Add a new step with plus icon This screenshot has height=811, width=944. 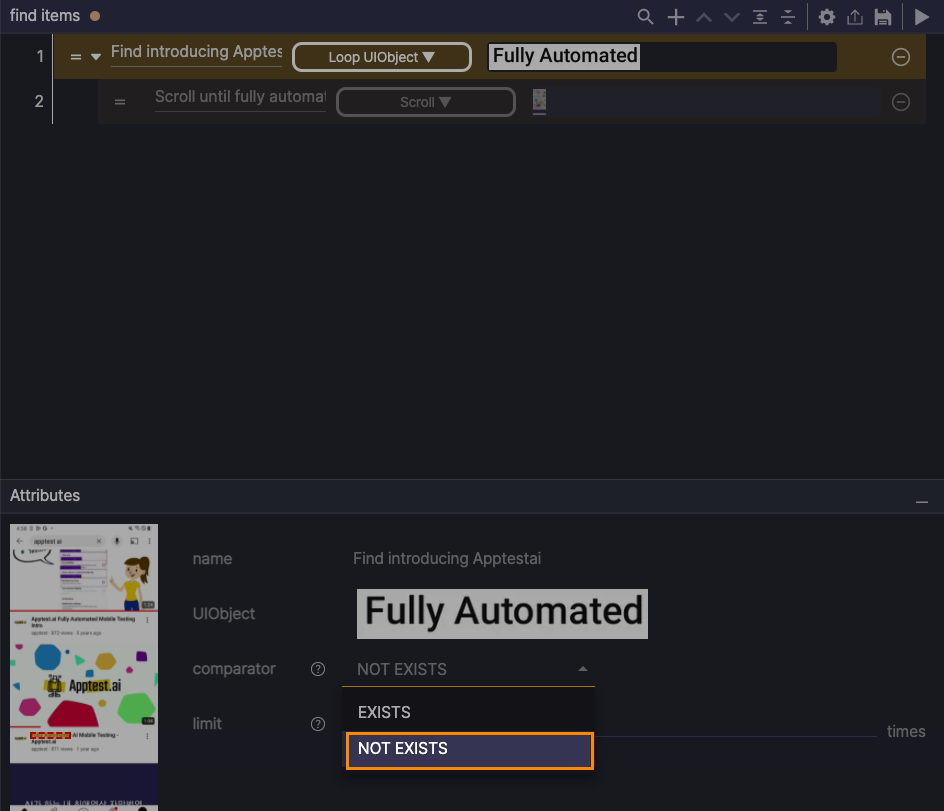click(x=676, y=17)
